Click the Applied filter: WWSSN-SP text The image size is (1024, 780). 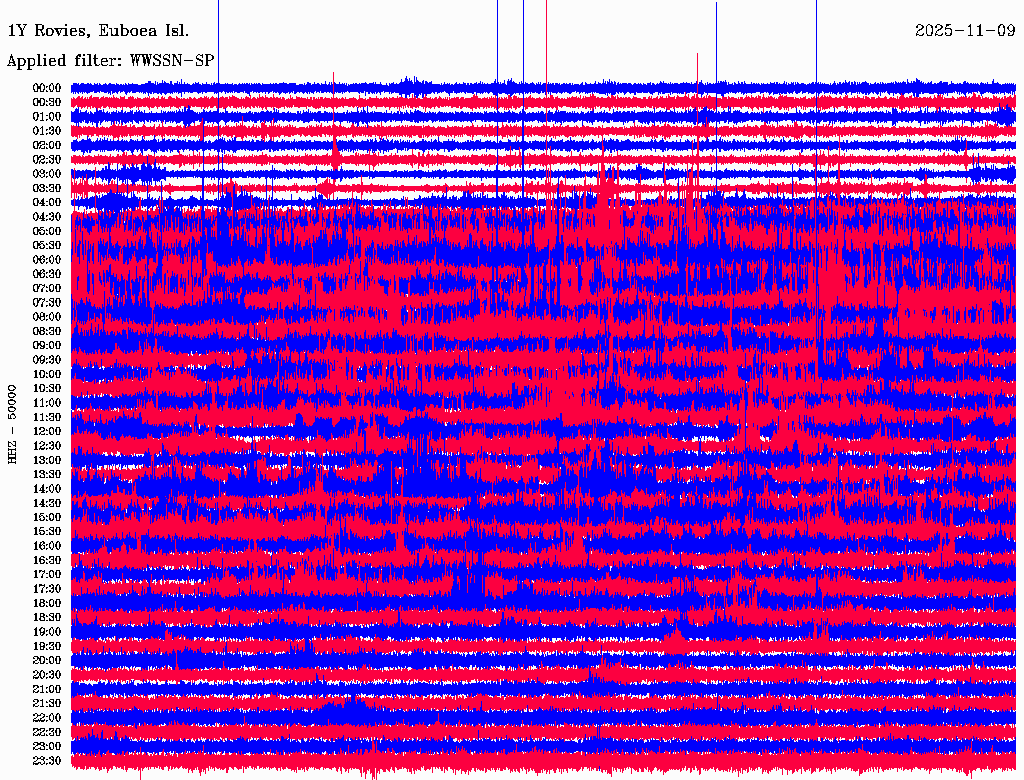tap(110, 61)
